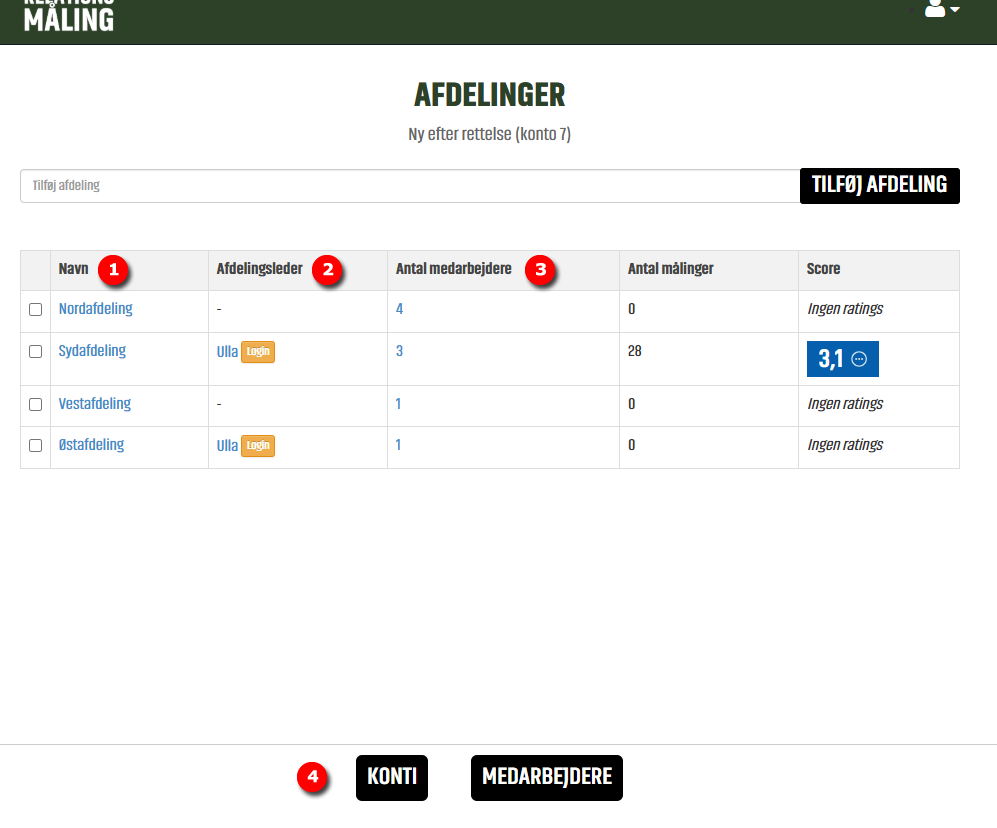This screenshot has height=828, width=997.
Task: Open the user account menu icon
Action: 941,9
